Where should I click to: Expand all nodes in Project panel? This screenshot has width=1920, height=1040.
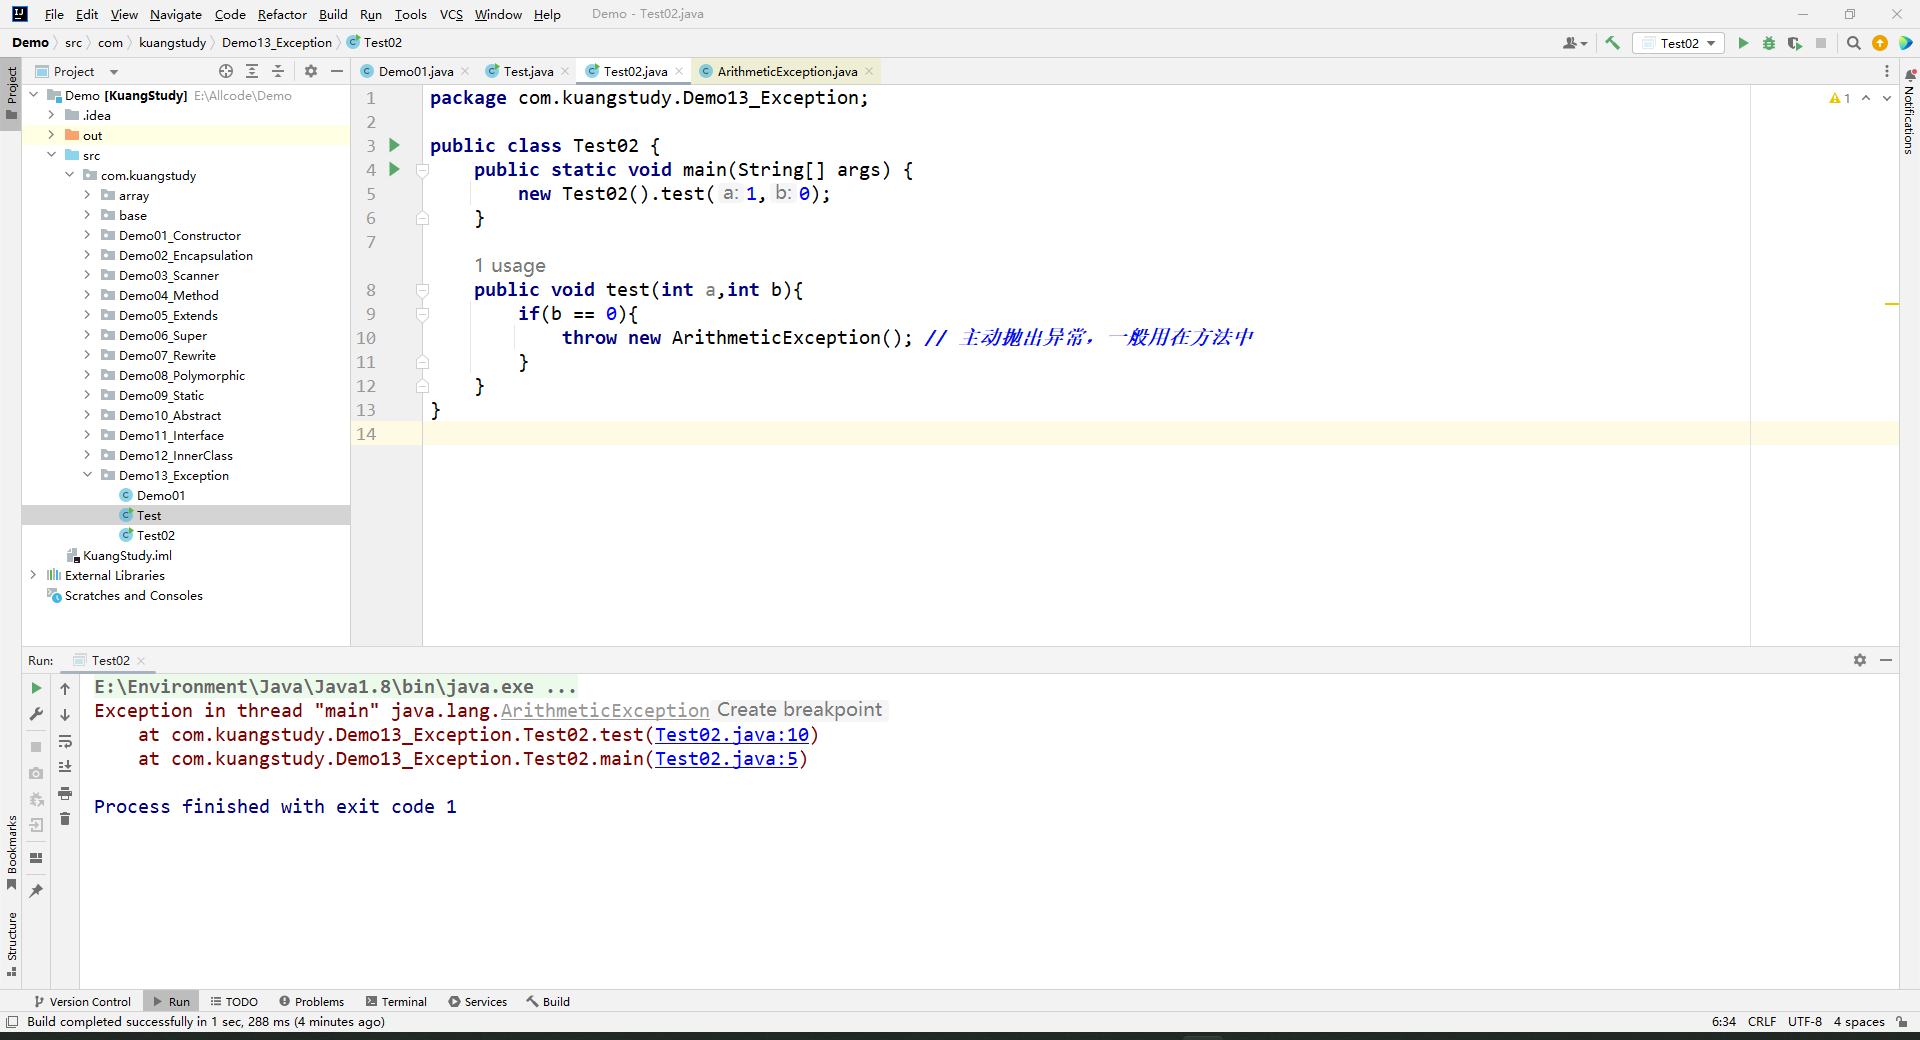[252, 71]
